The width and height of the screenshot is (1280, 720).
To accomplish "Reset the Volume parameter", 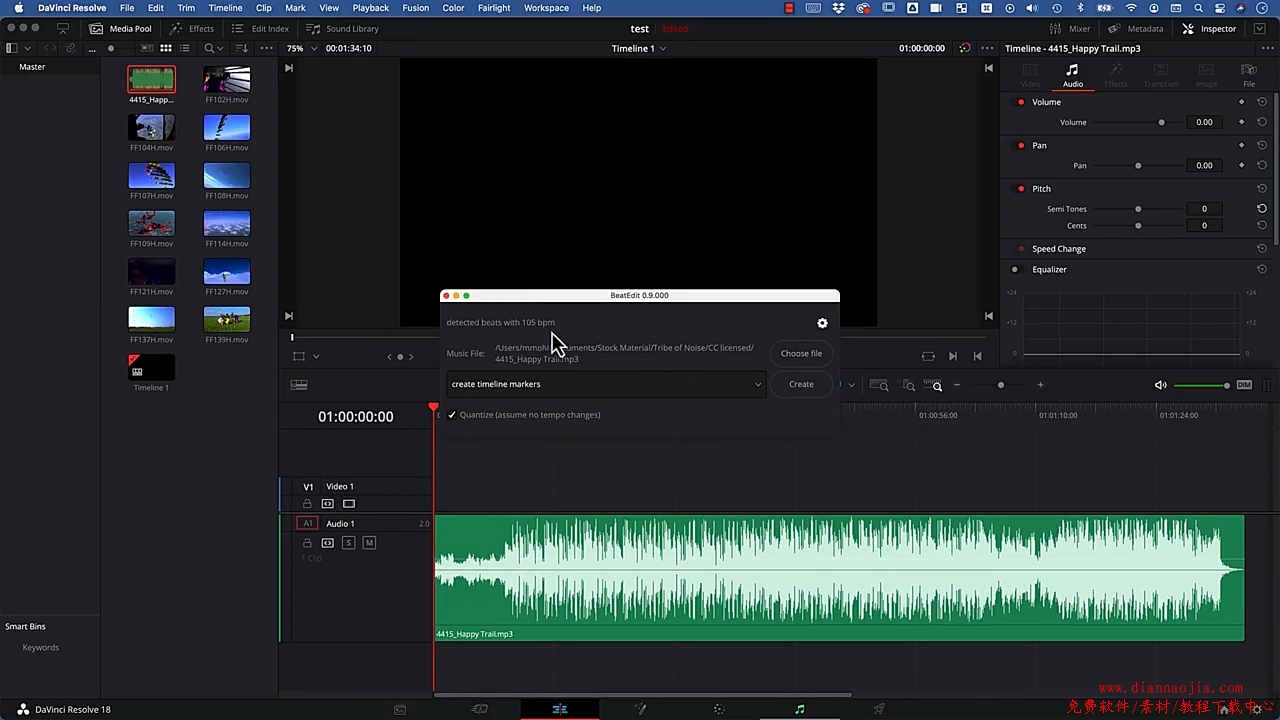I will point(1262,102).
